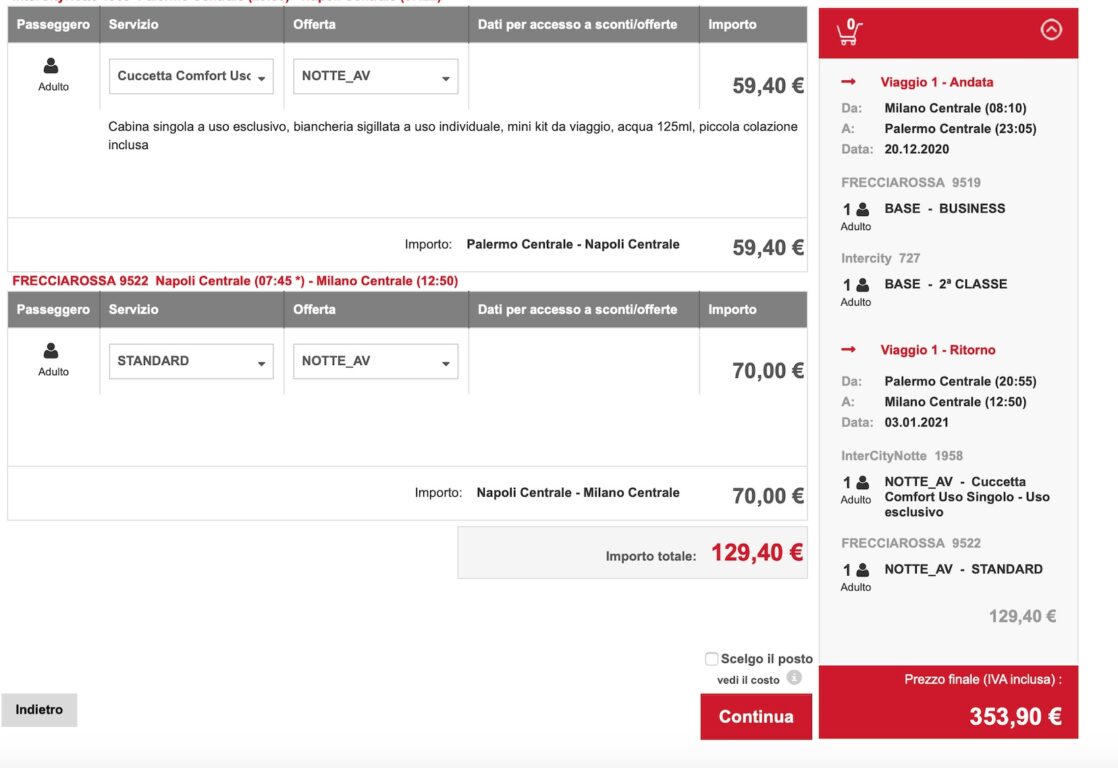Screen dimensions: 1118x768
Task: Click the Dati per accesso a sconti/offerte header of the first table
Action: 578,25
